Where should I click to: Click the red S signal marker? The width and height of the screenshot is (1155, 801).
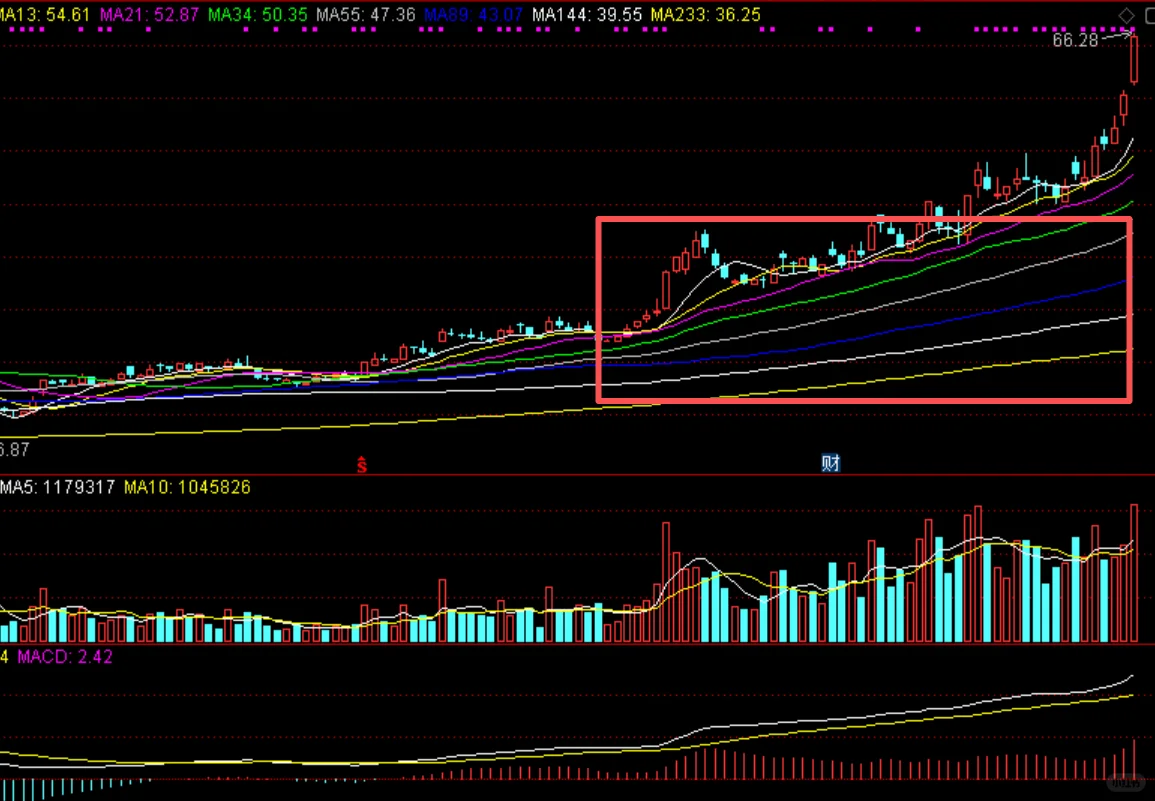coord(362,465)
